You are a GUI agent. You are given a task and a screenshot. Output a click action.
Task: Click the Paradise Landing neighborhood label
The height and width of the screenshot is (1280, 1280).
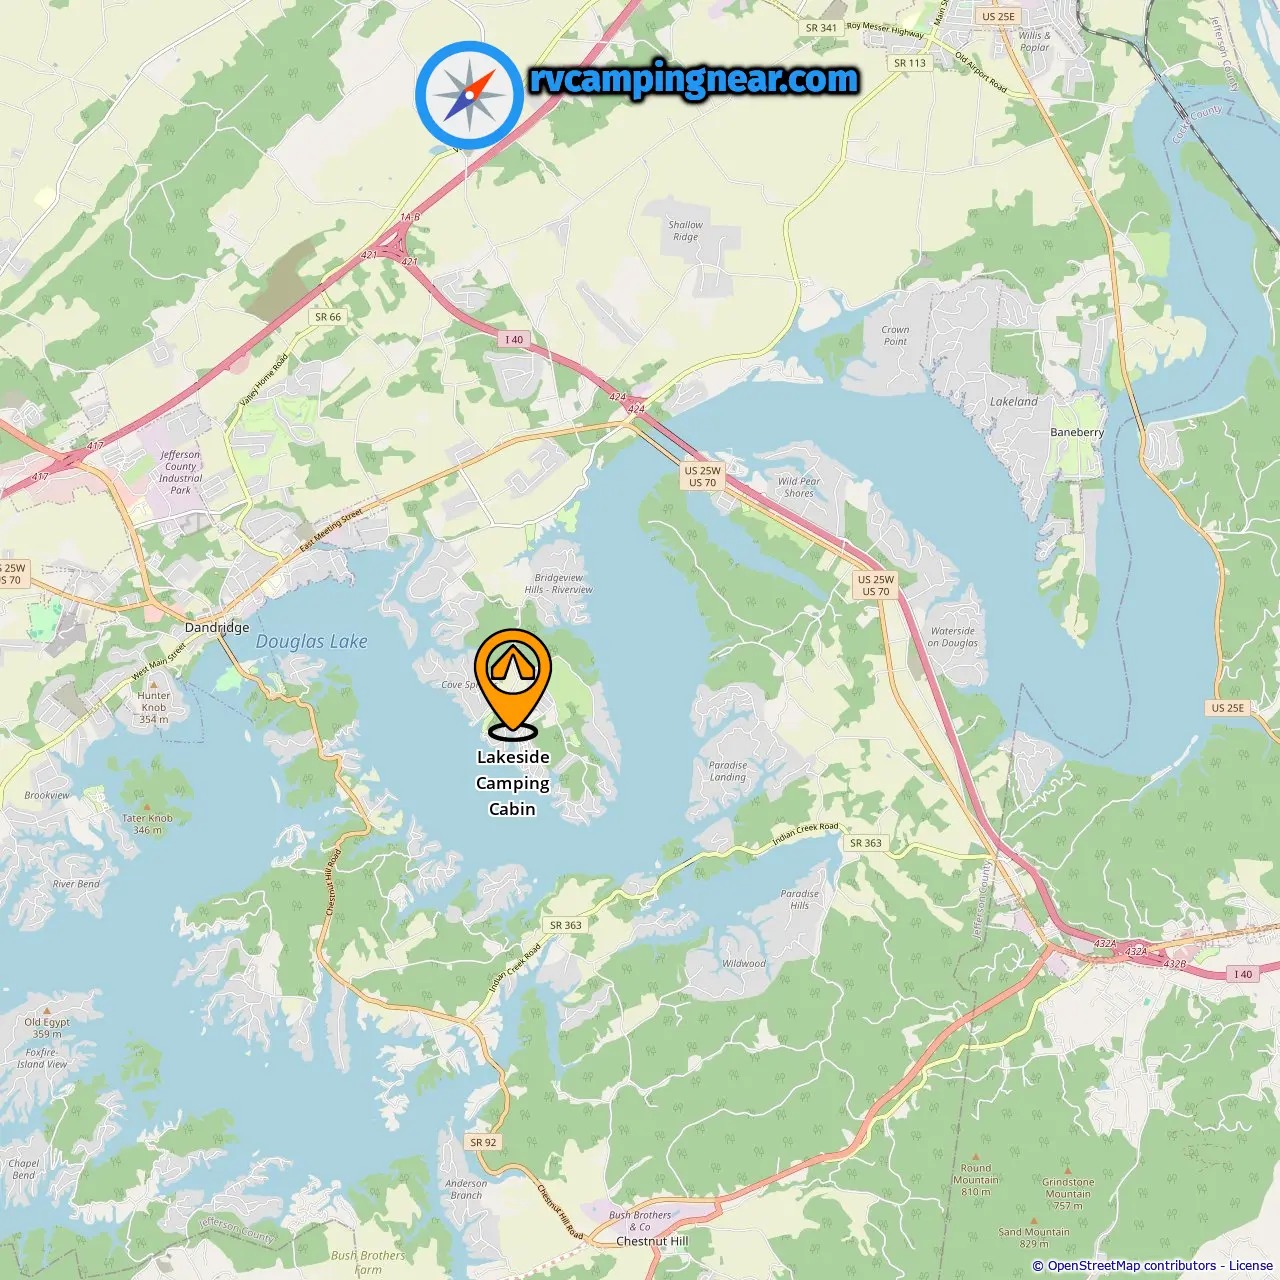tap(728, 771)
